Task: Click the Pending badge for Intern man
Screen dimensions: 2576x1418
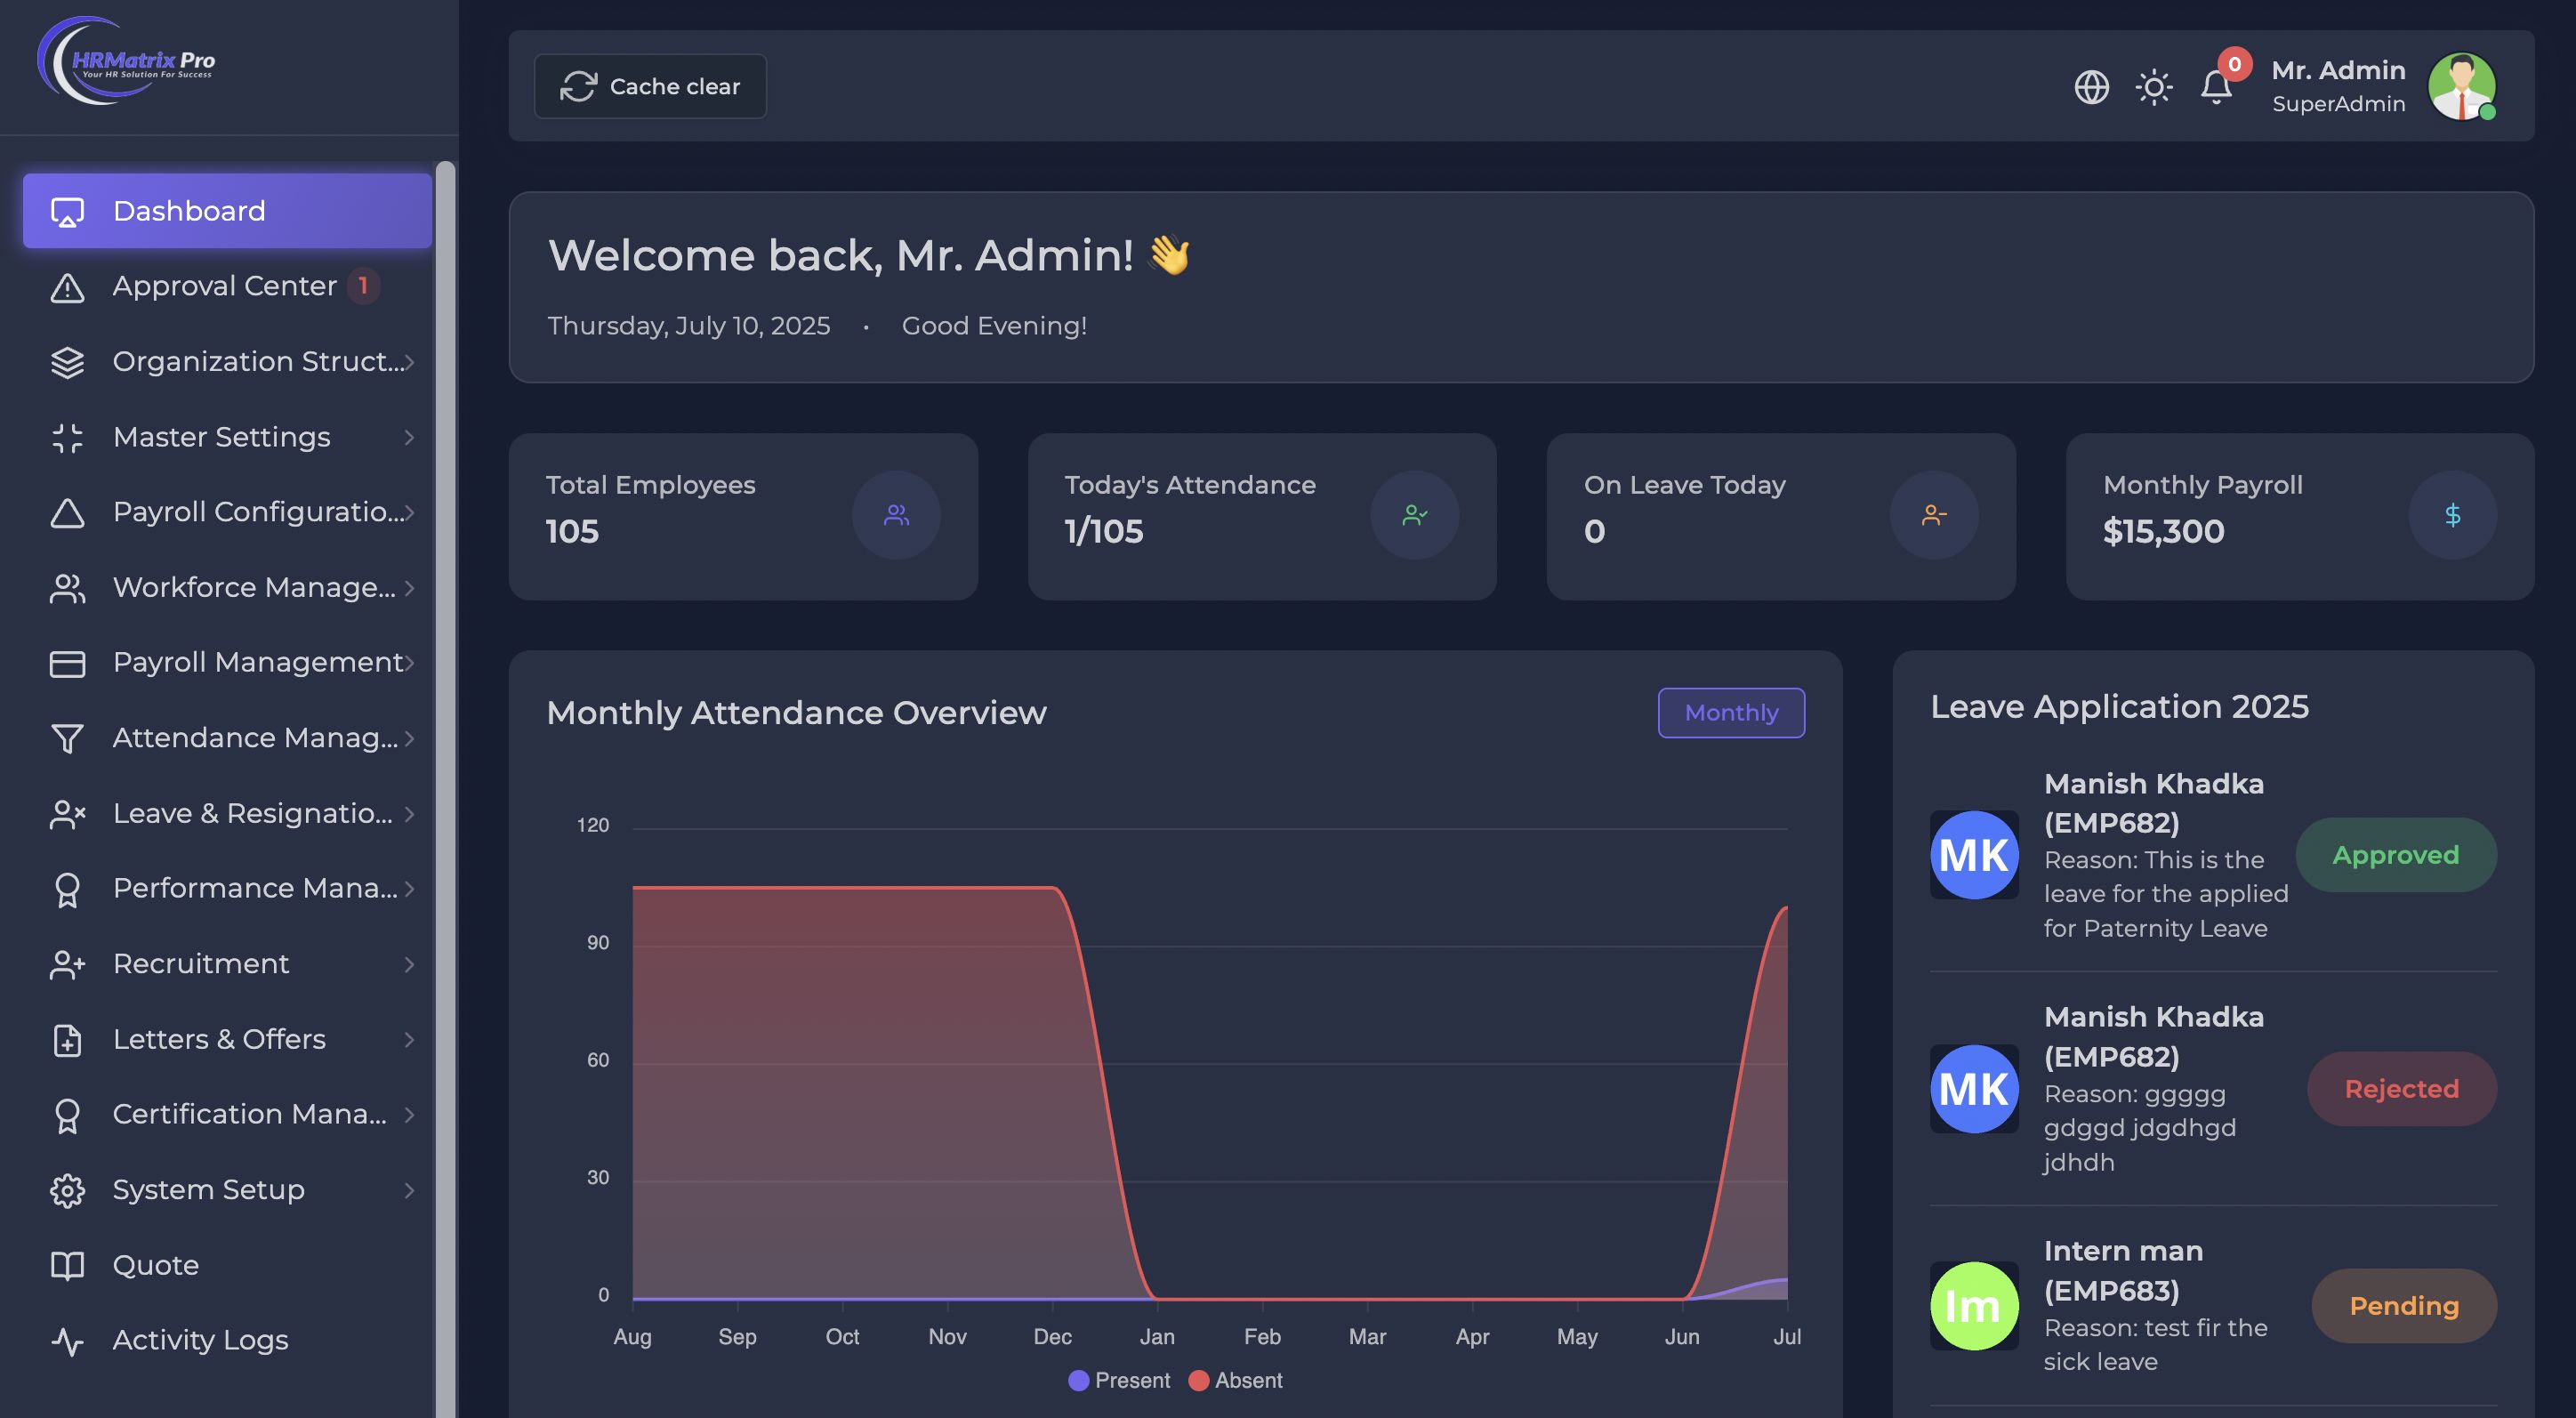Action: (2403, 1306)
